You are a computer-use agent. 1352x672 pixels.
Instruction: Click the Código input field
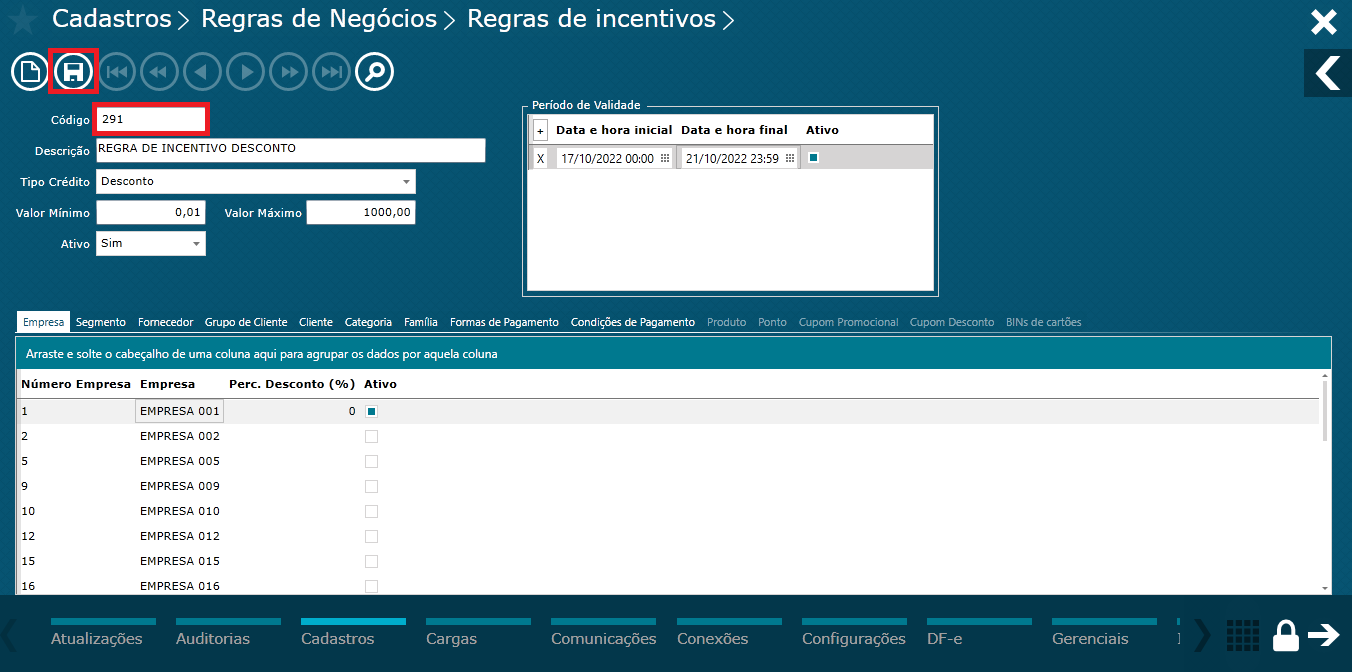[x=151, y=119]
